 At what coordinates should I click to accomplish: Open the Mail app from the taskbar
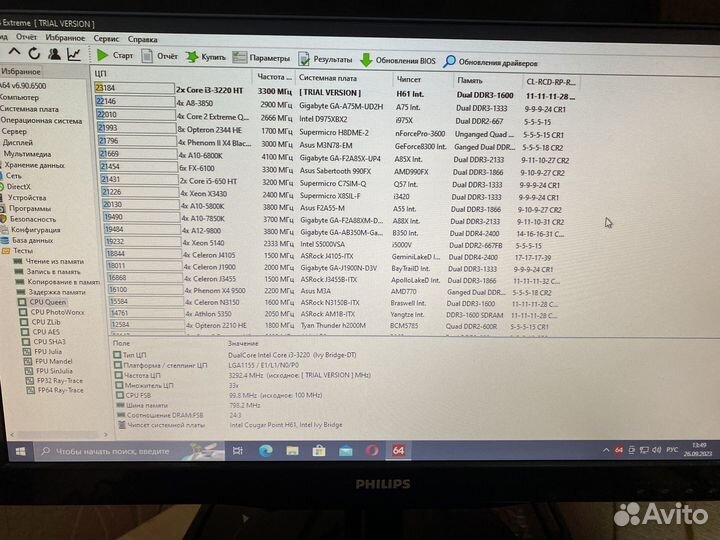pos(345,451)
